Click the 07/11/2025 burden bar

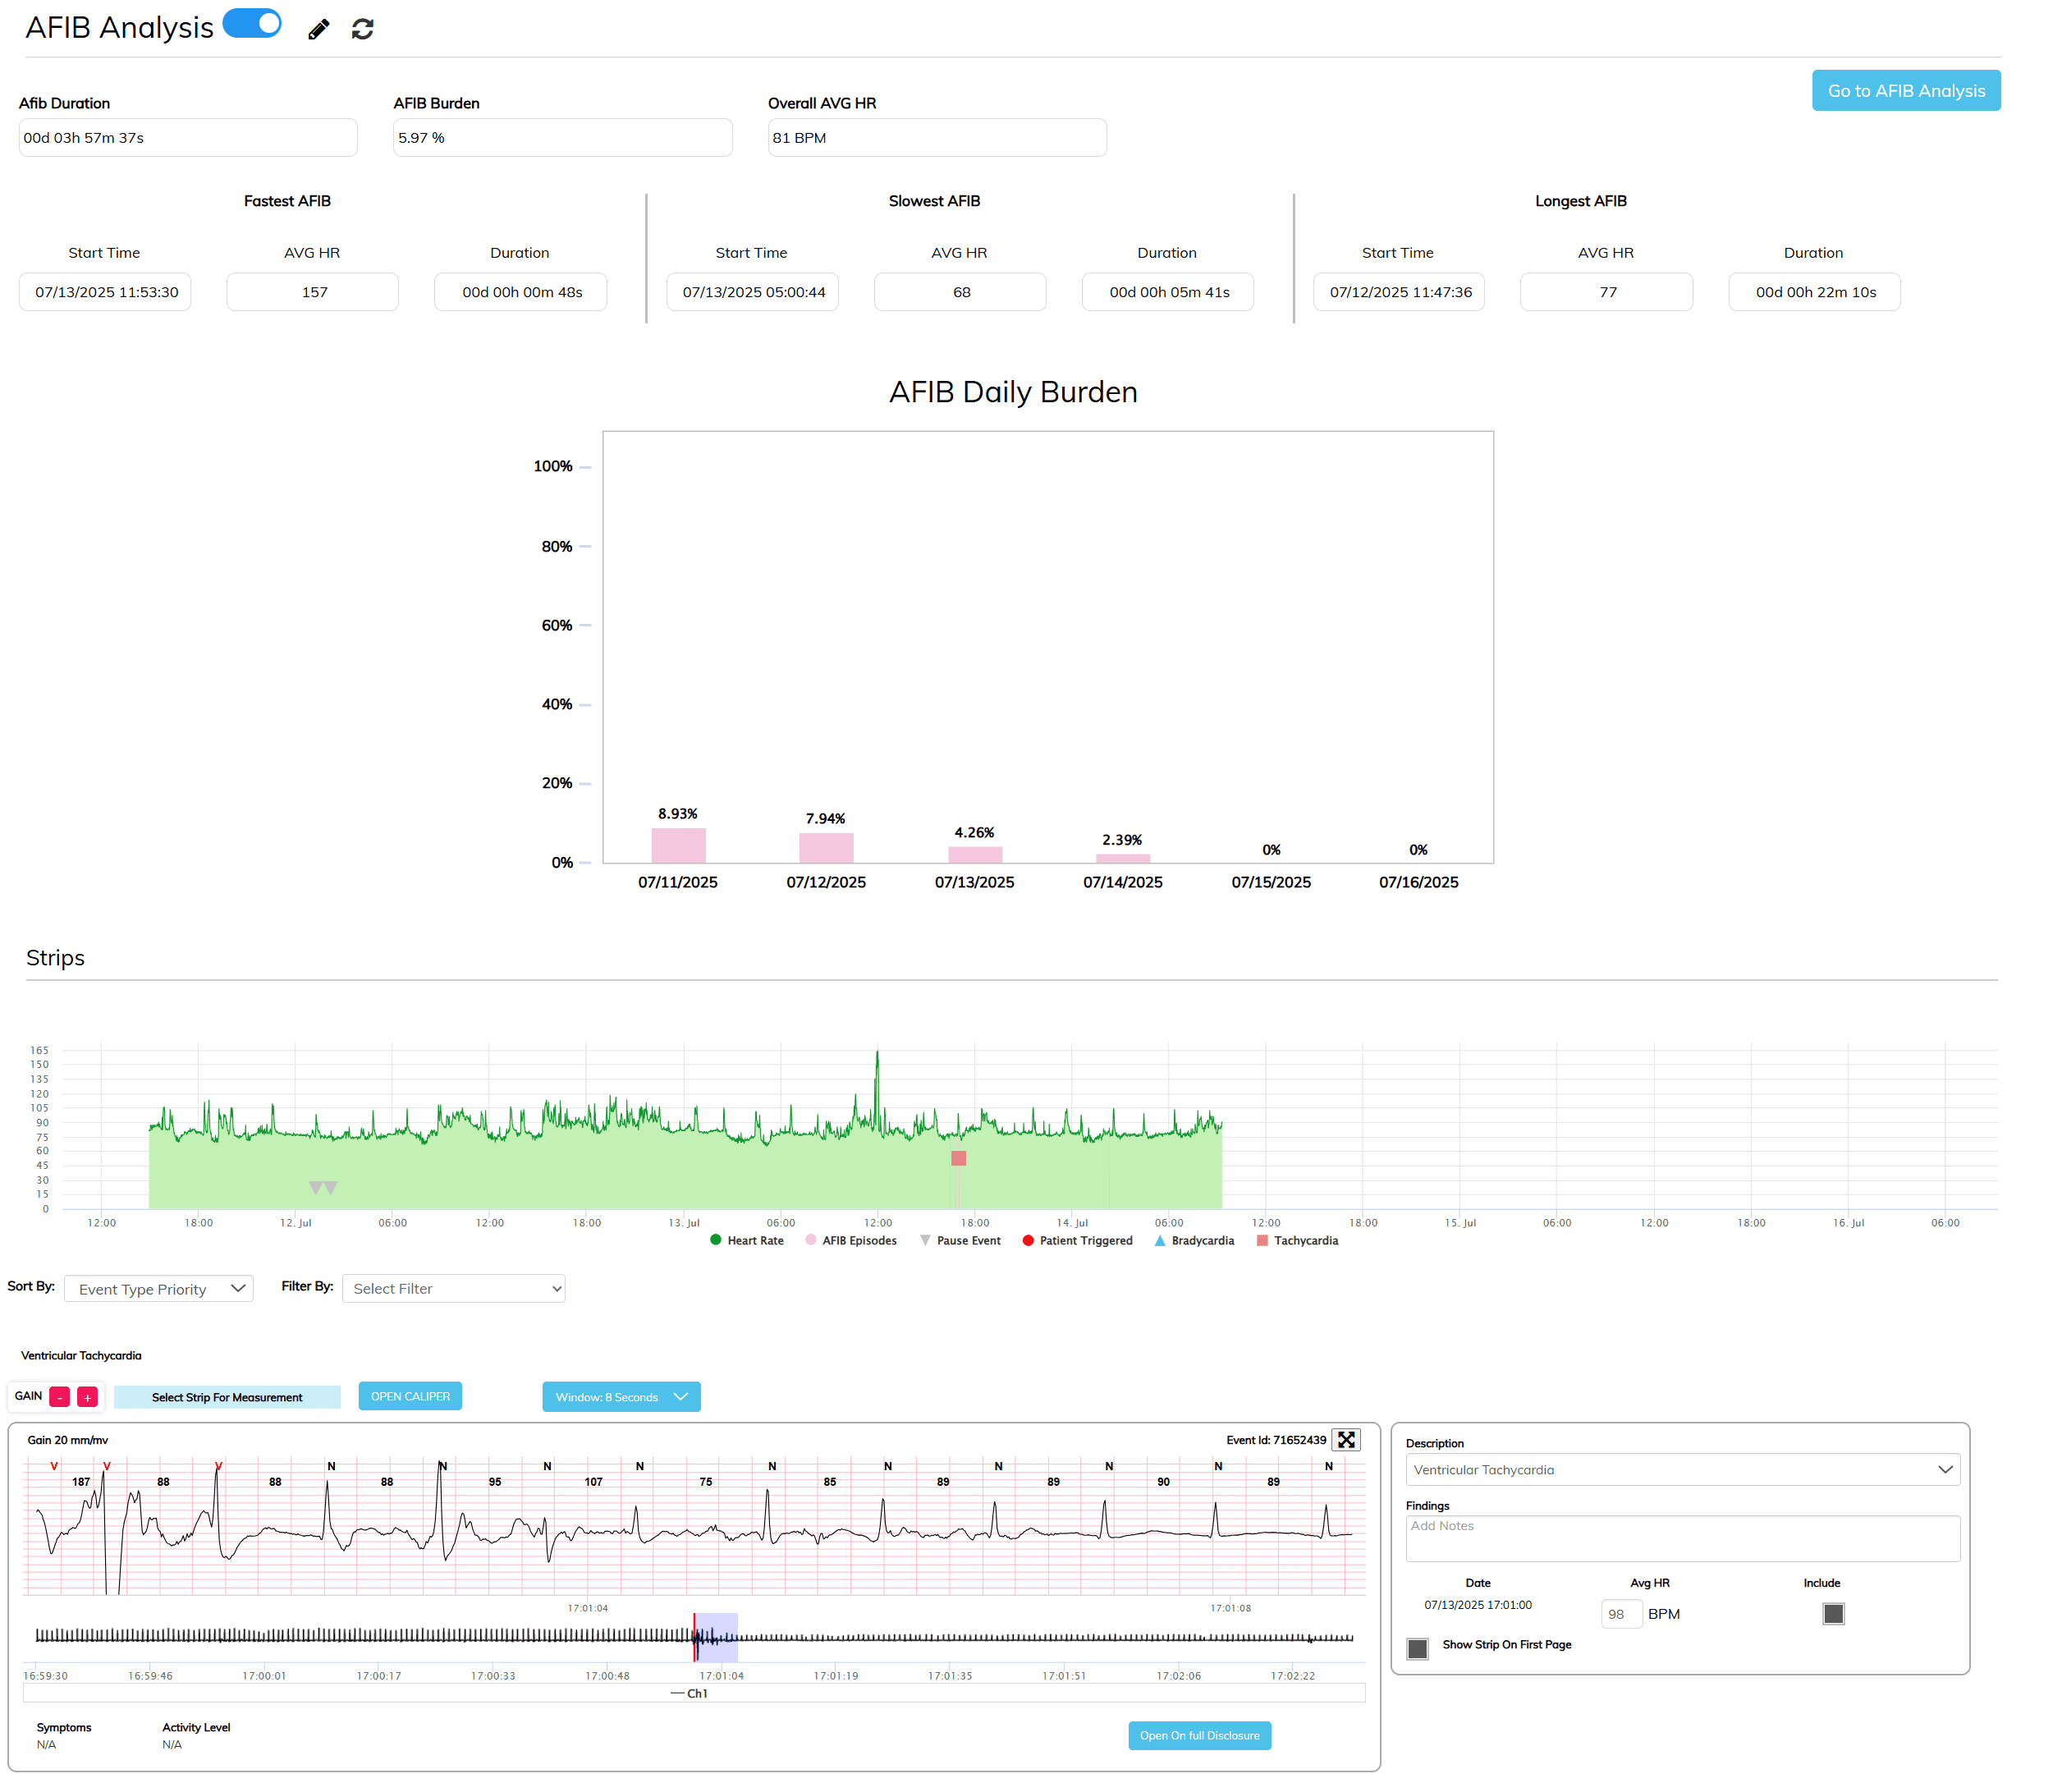pos(678,845)
